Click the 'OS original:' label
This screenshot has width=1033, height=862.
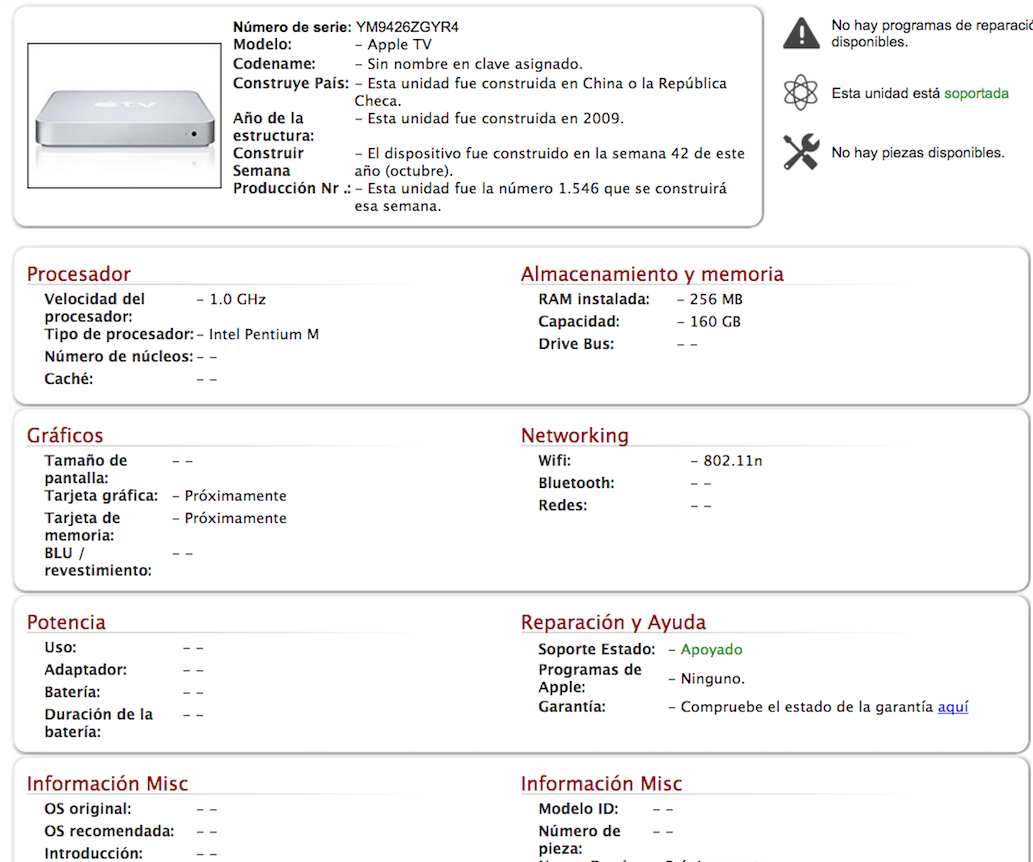(x=88, y=809)
